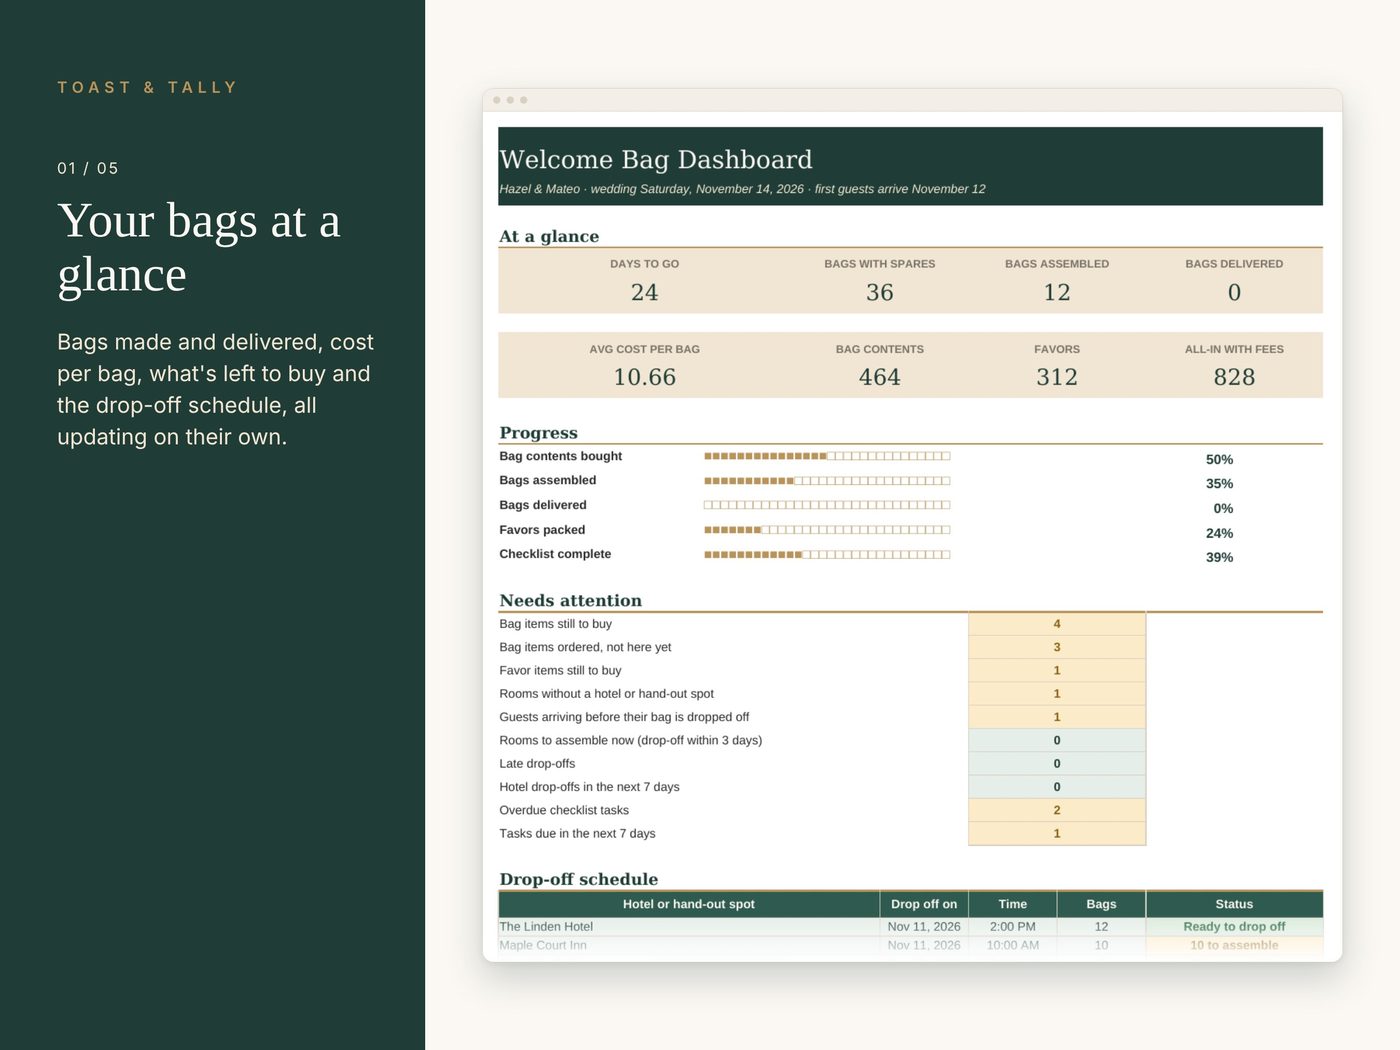Click the count for Favor items still to buy
The width and height of the screenshot is (1400, 1050).
click(x=1057, y=671)
